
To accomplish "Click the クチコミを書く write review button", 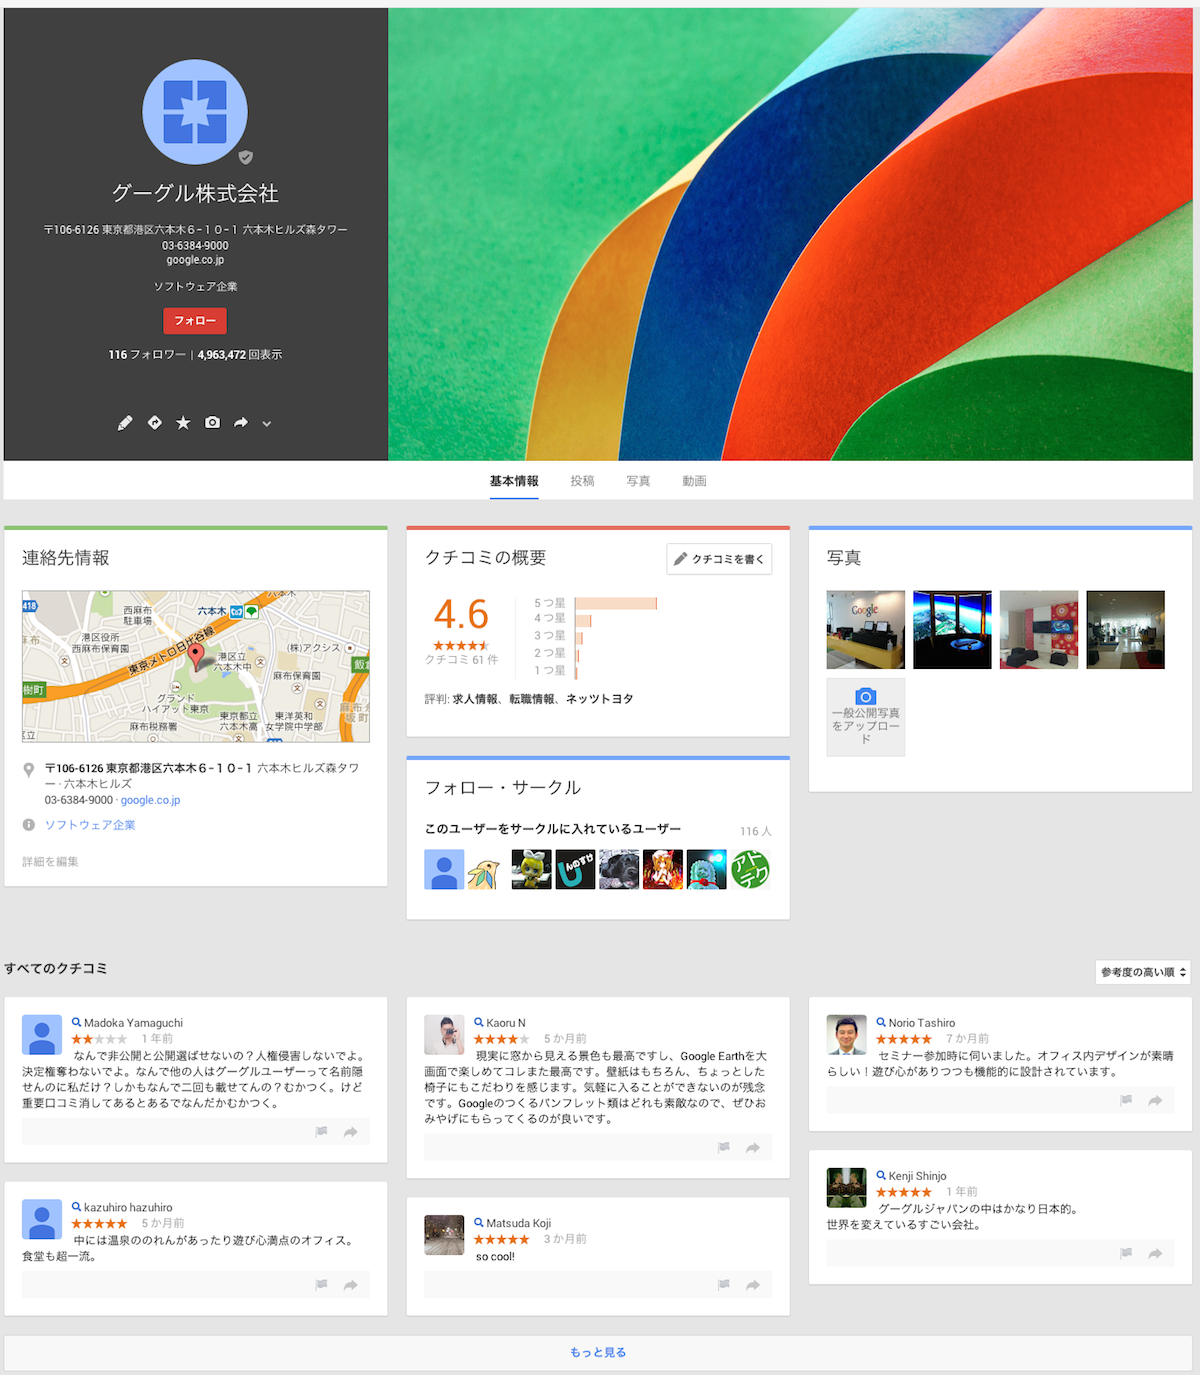I will tap(719, 559).
